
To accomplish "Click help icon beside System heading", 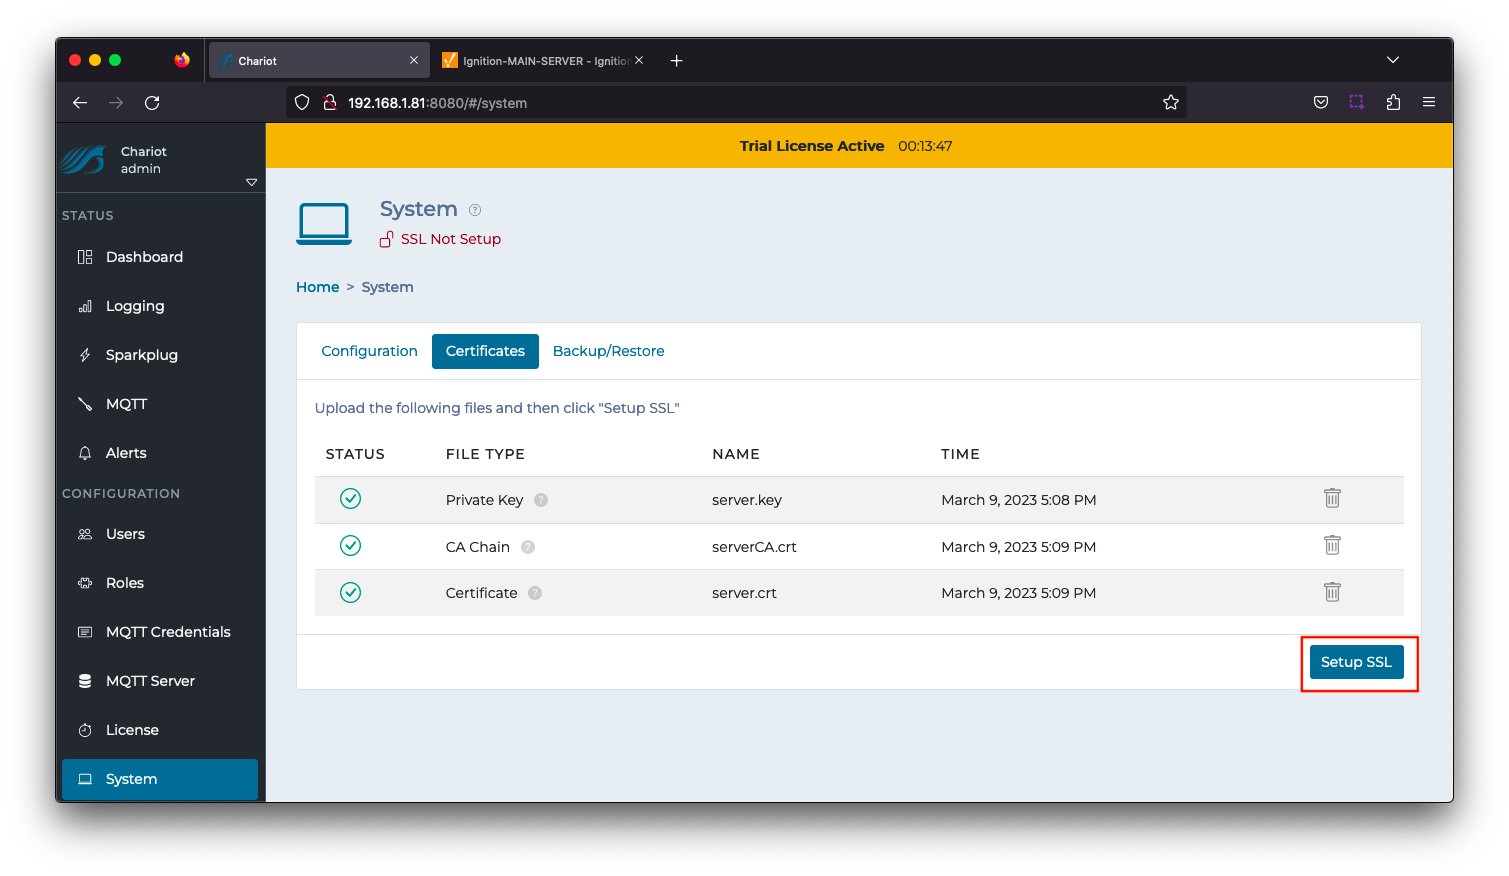I will click(x=475, y=210).
